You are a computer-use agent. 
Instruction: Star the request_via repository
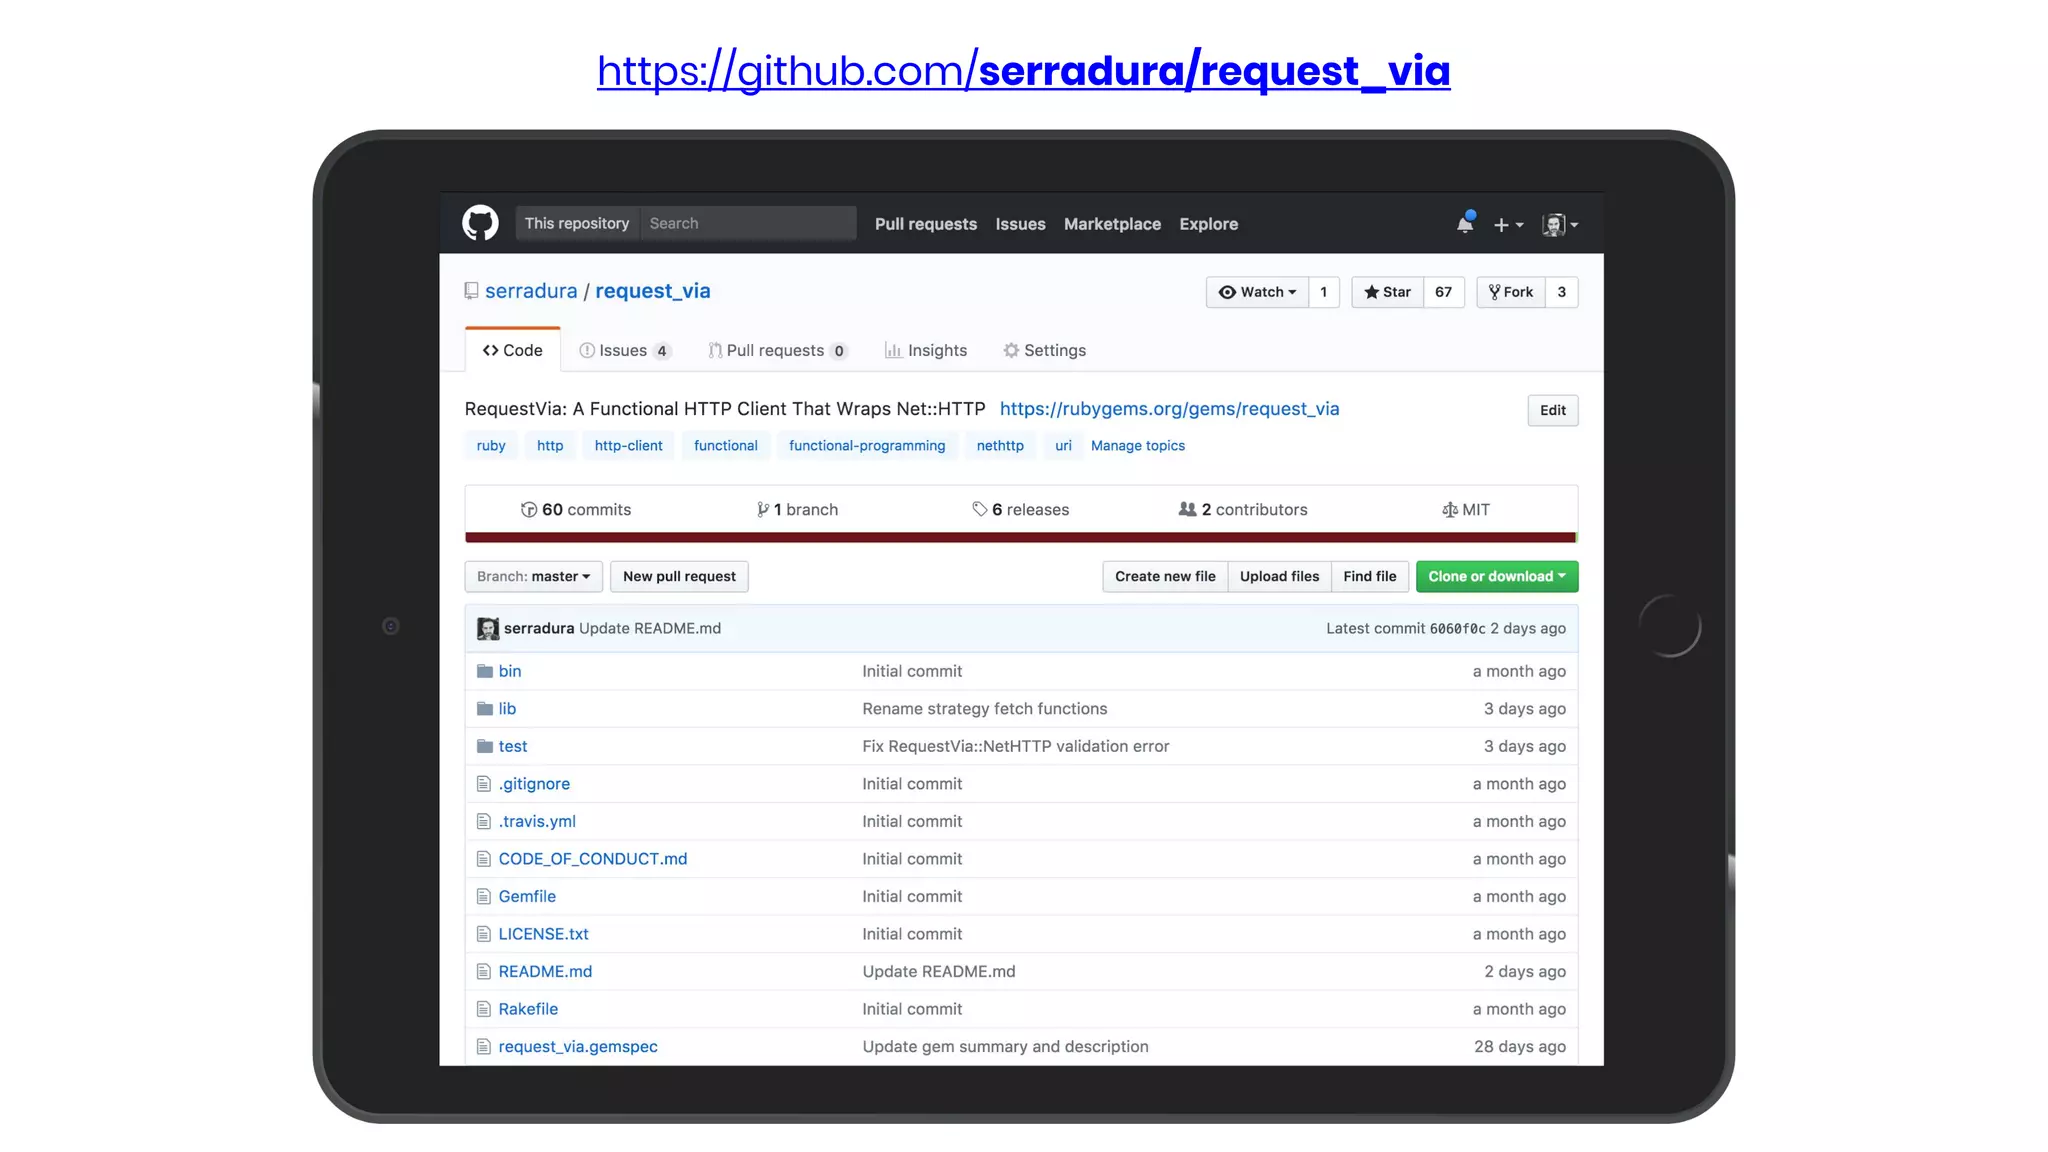tap(1387, 292)
